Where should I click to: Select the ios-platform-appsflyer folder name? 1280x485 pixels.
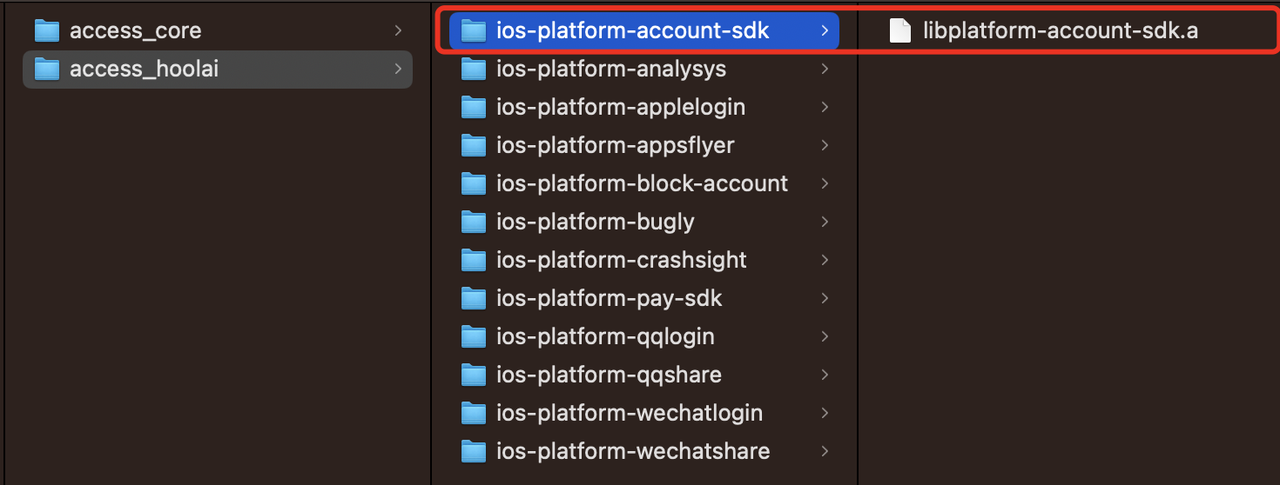click(615, 146)
